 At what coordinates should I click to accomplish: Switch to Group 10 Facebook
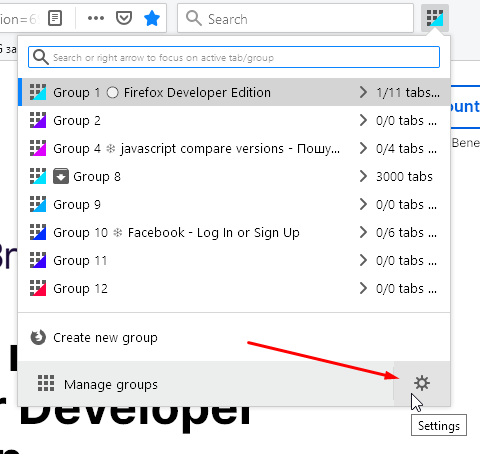tap(234, 232)
